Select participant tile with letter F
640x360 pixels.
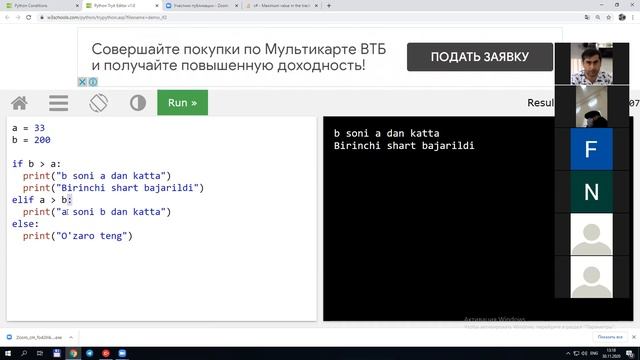(x=591, y=149)
